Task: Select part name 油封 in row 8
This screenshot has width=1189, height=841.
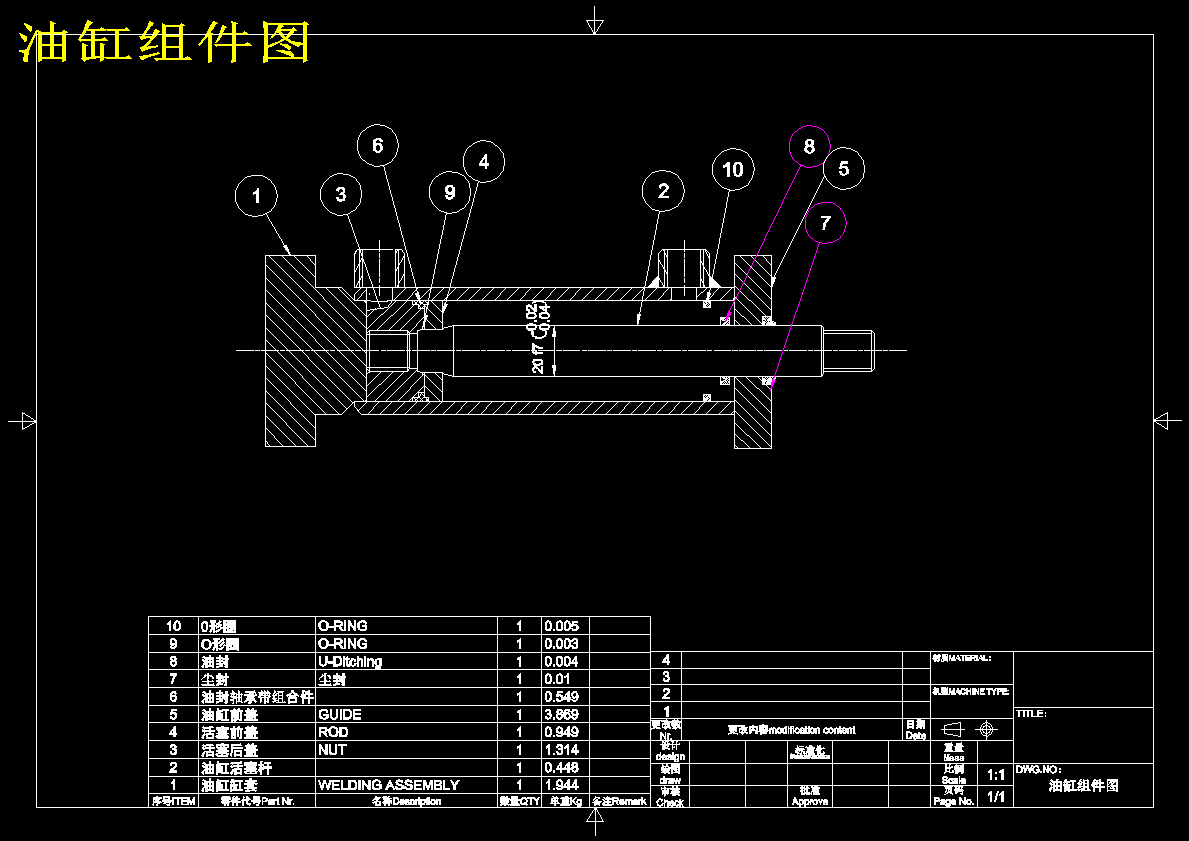Action: [215, 661]
